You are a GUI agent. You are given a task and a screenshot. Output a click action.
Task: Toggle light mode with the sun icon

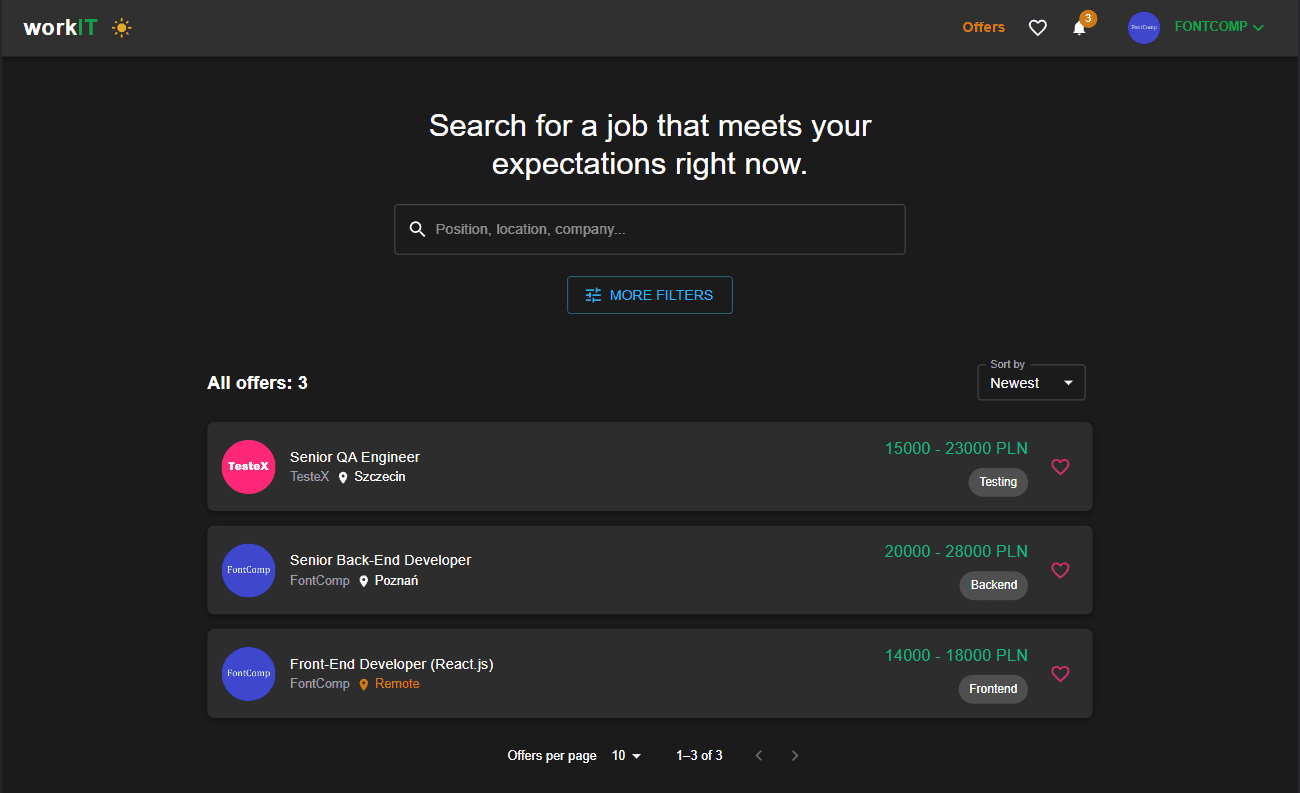pyautogui.click(x=121, y=27)
